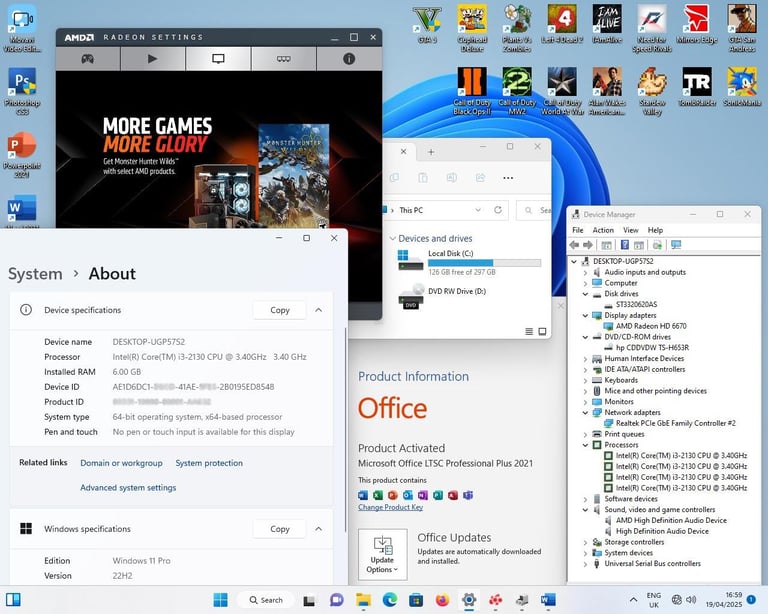This screenshot has height=614, width=768.
Task: Click the System breadcrumb in Settings
Action: tap(35, 274)
